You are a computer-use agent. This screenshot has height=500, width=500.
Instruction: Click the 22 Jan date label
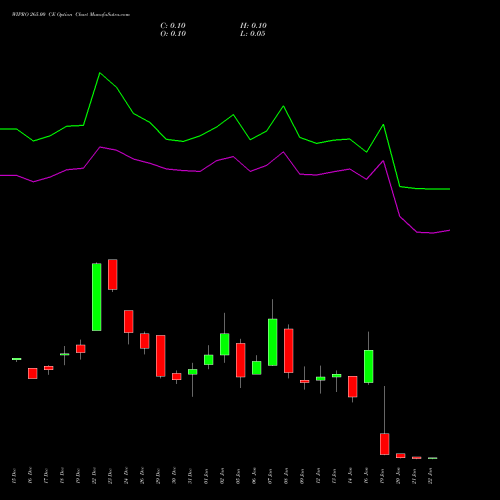point(430,476)
